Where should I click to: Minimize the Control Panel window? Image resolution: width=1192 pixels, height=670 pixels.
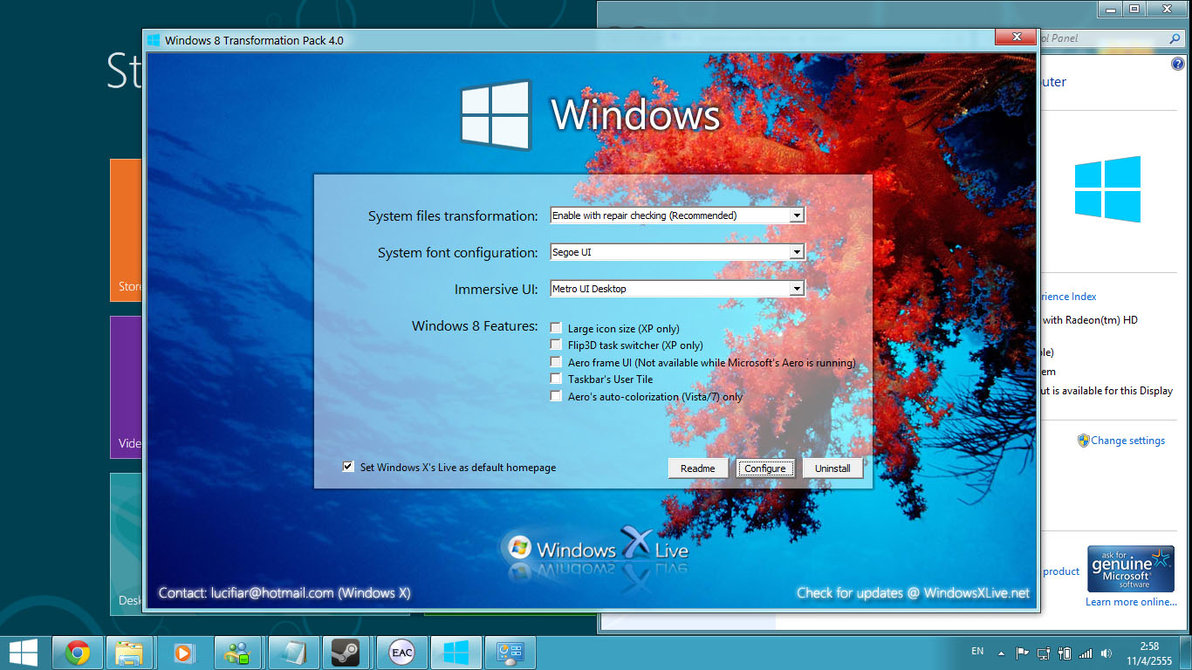pos(1111,9)
